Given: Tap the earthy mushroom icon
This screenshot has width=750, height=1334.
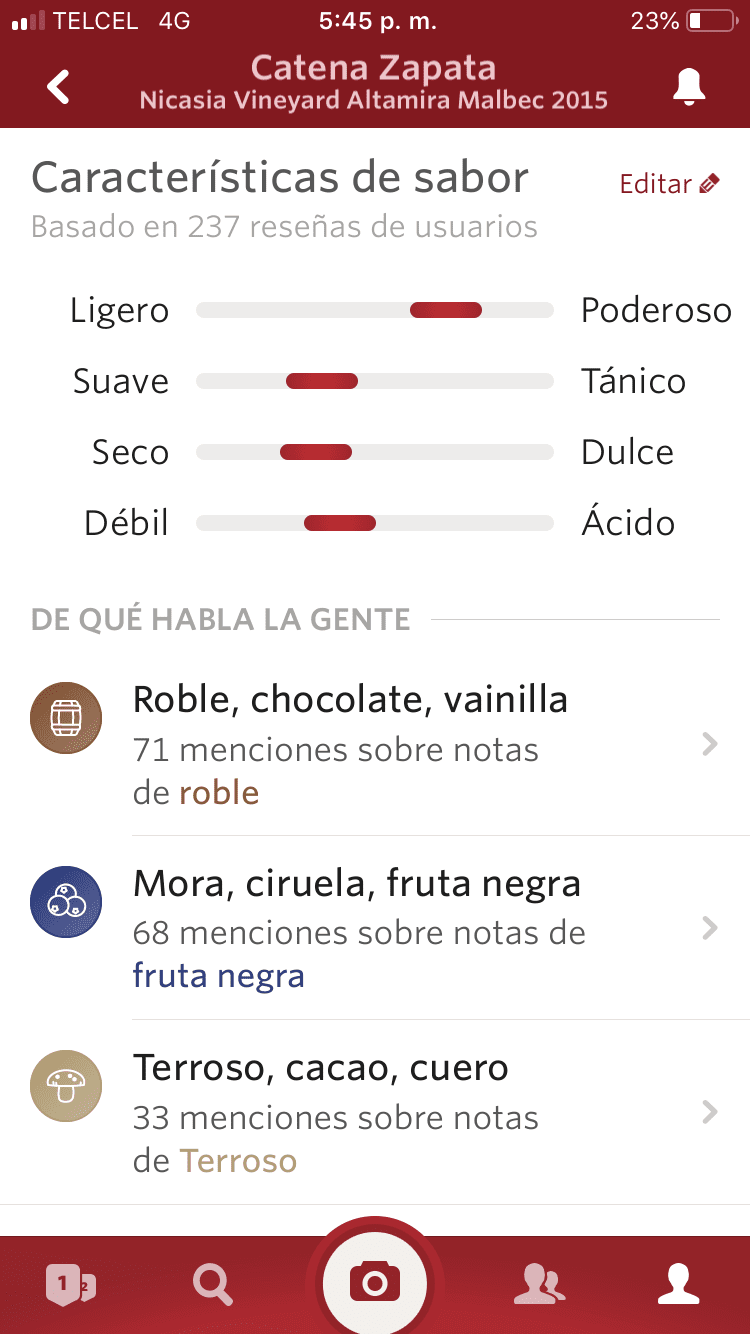Looking at the screenshot, I should click(x=66, y=1086).
